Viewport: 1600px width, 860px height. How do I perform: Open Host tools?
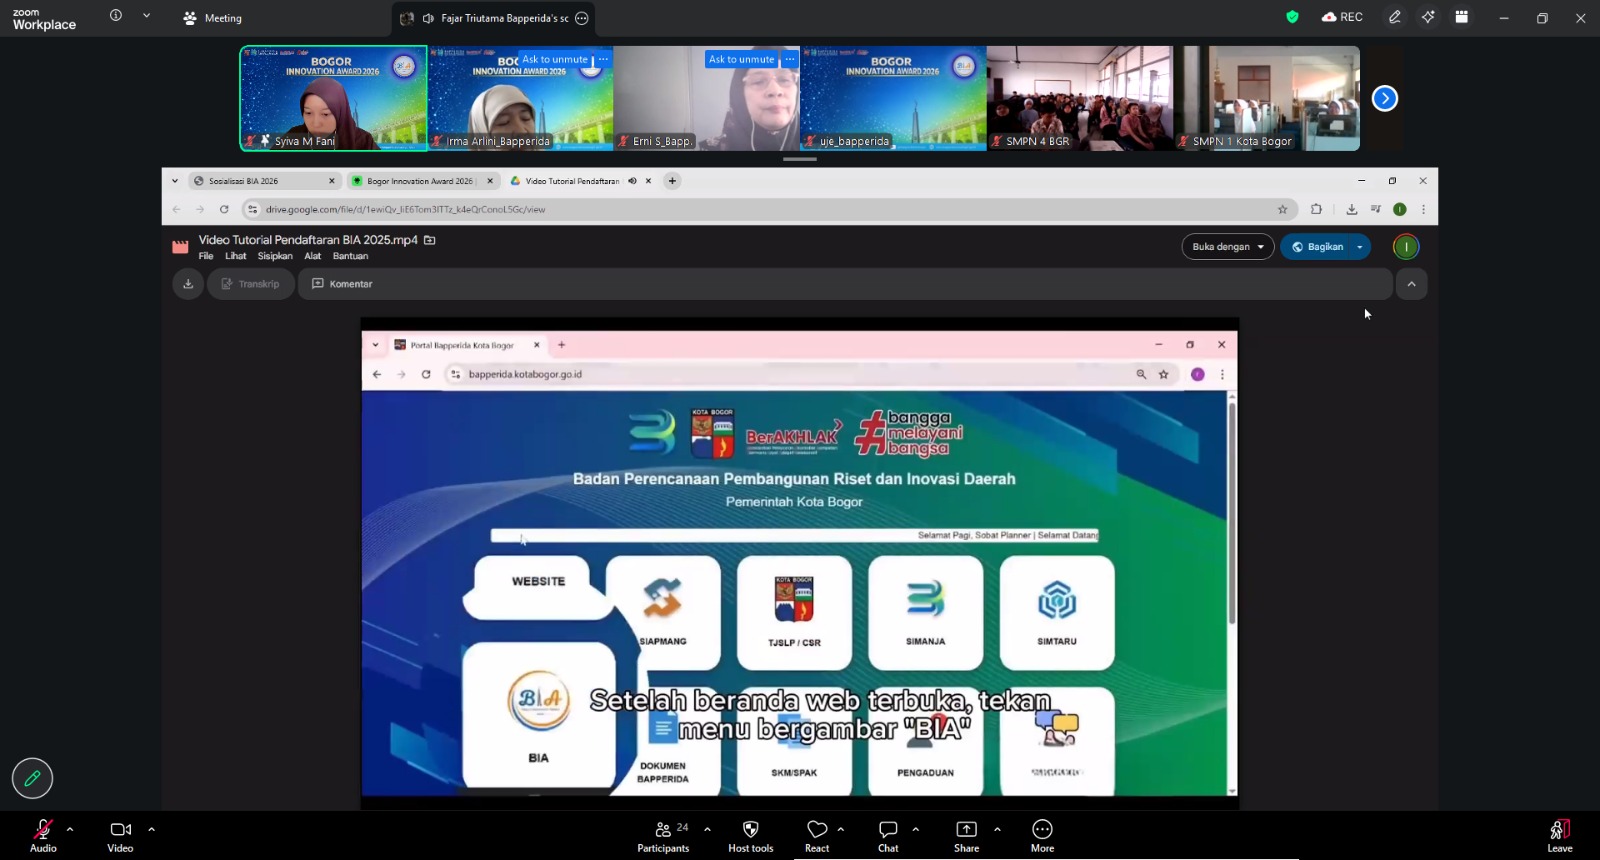point(751,836)
